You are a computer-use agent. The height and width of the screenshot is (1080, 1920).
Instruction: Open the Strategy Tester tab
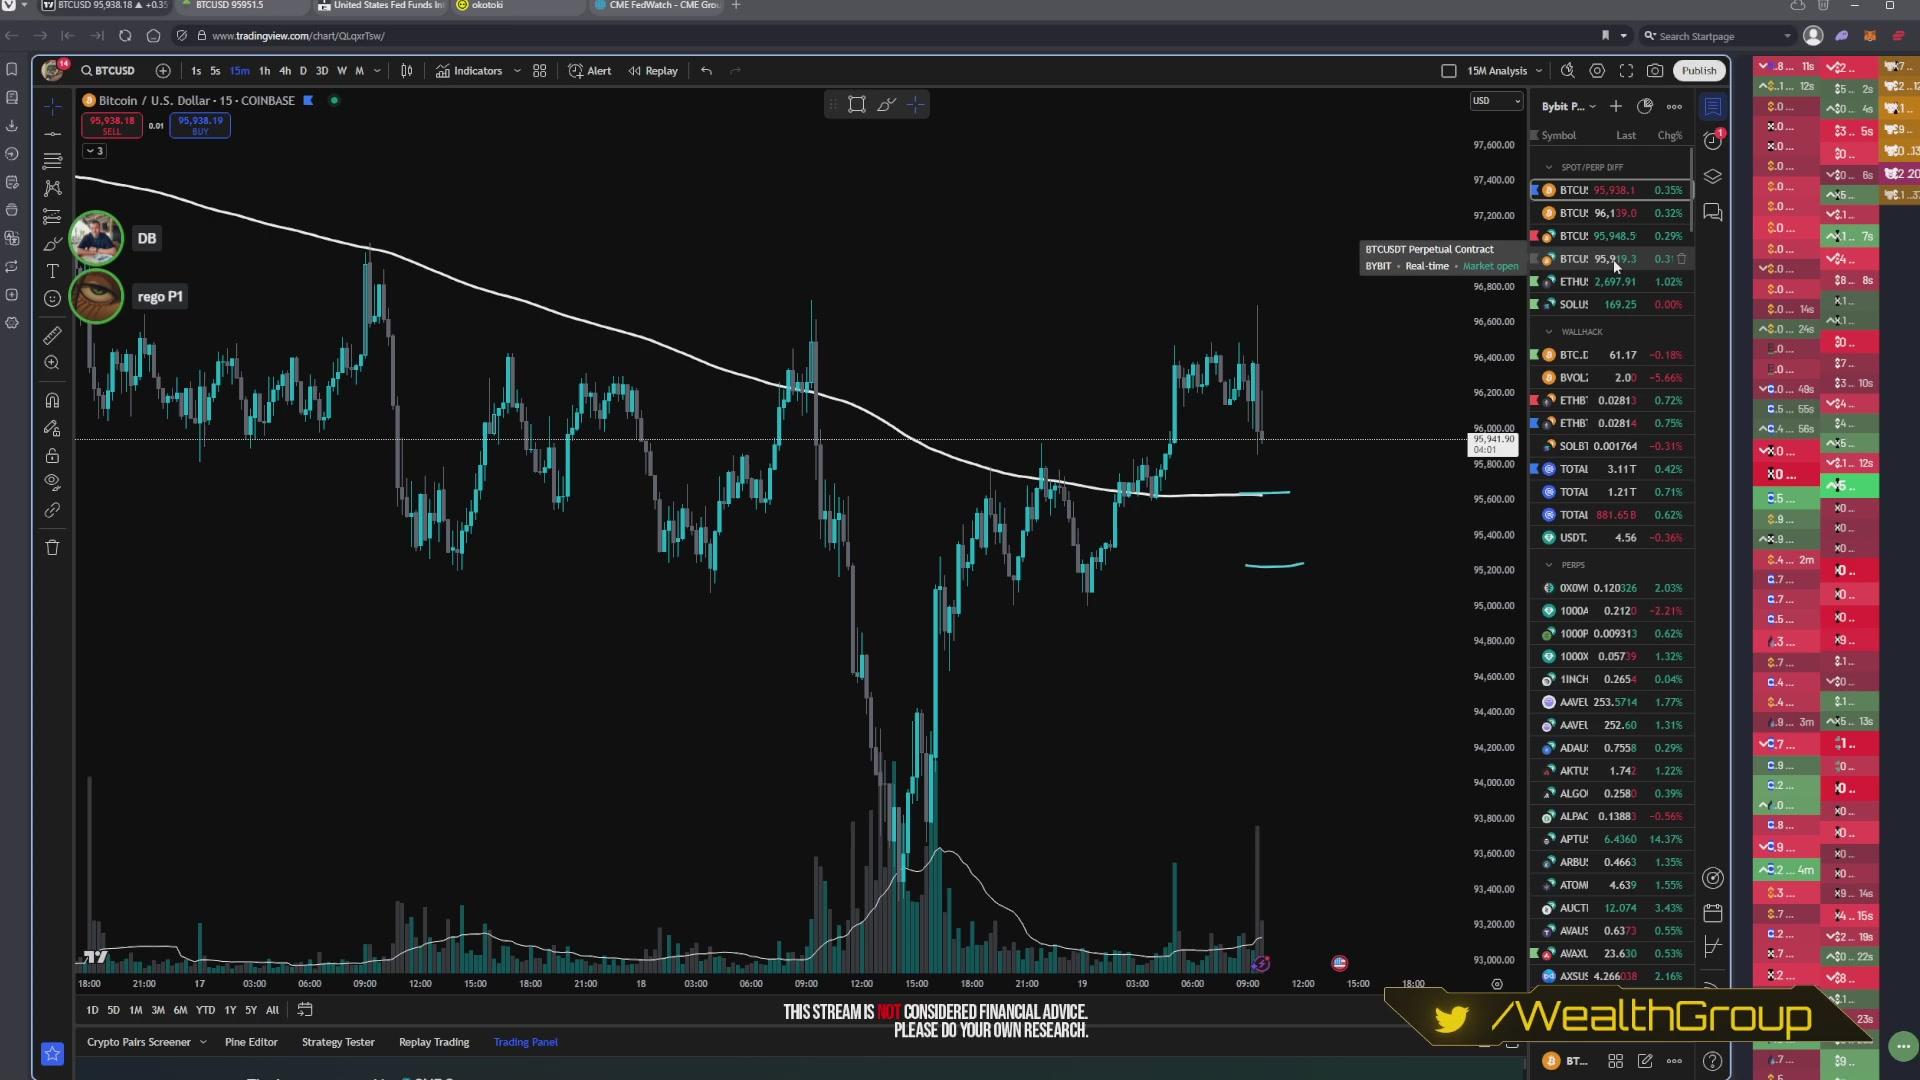[x=338, y=1042]
